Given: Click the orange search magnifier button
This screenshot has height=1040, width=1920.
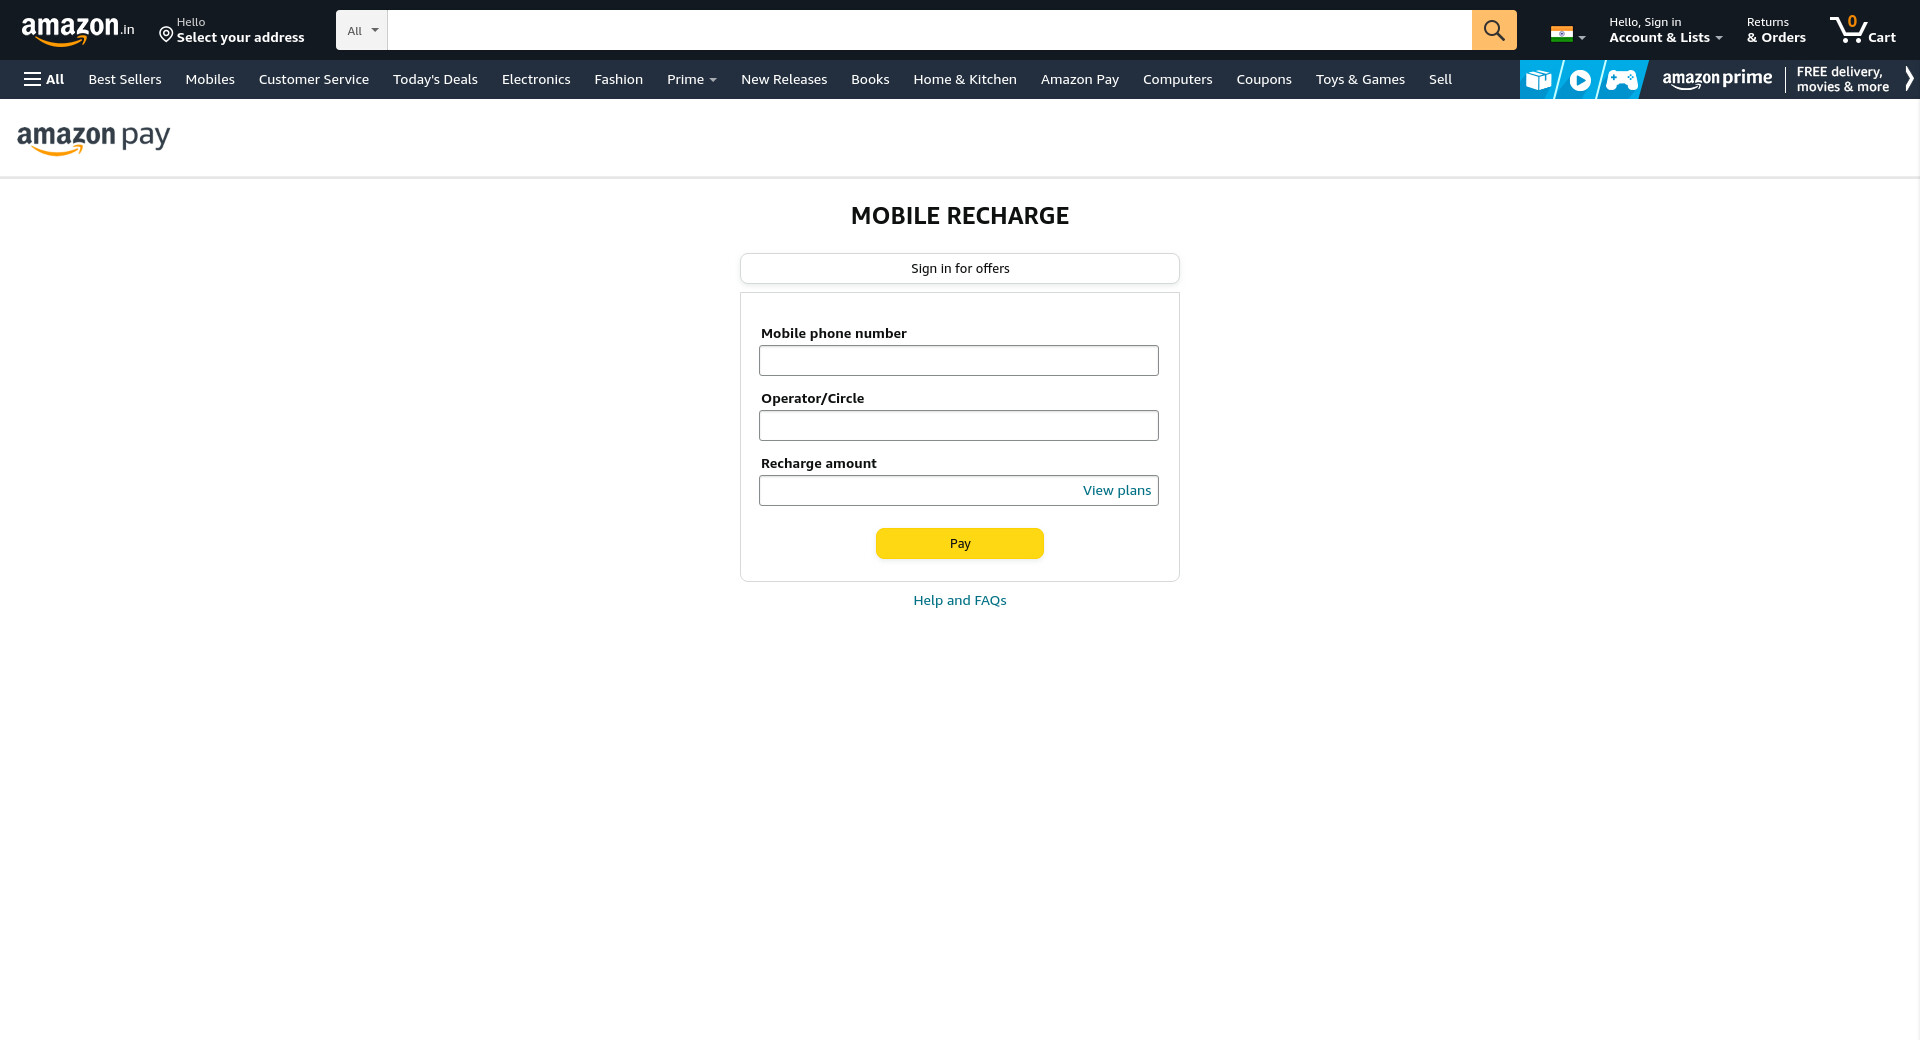Looking at the screenshot, I should point(1493,30).
